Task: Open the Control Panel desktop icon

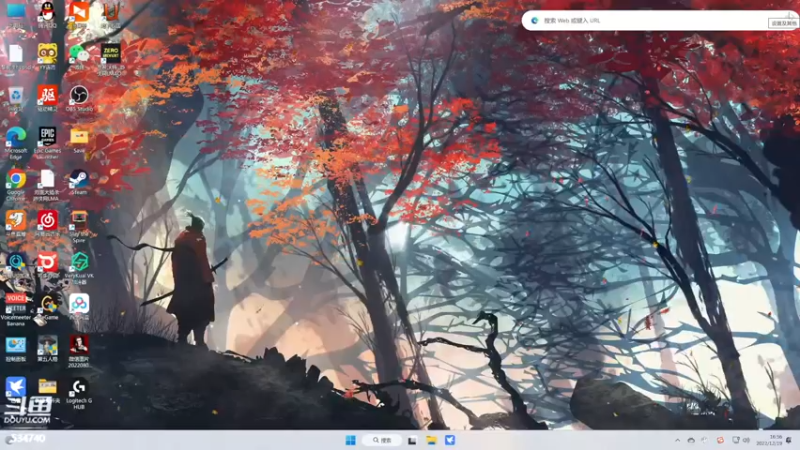Action: coord(16,346)
